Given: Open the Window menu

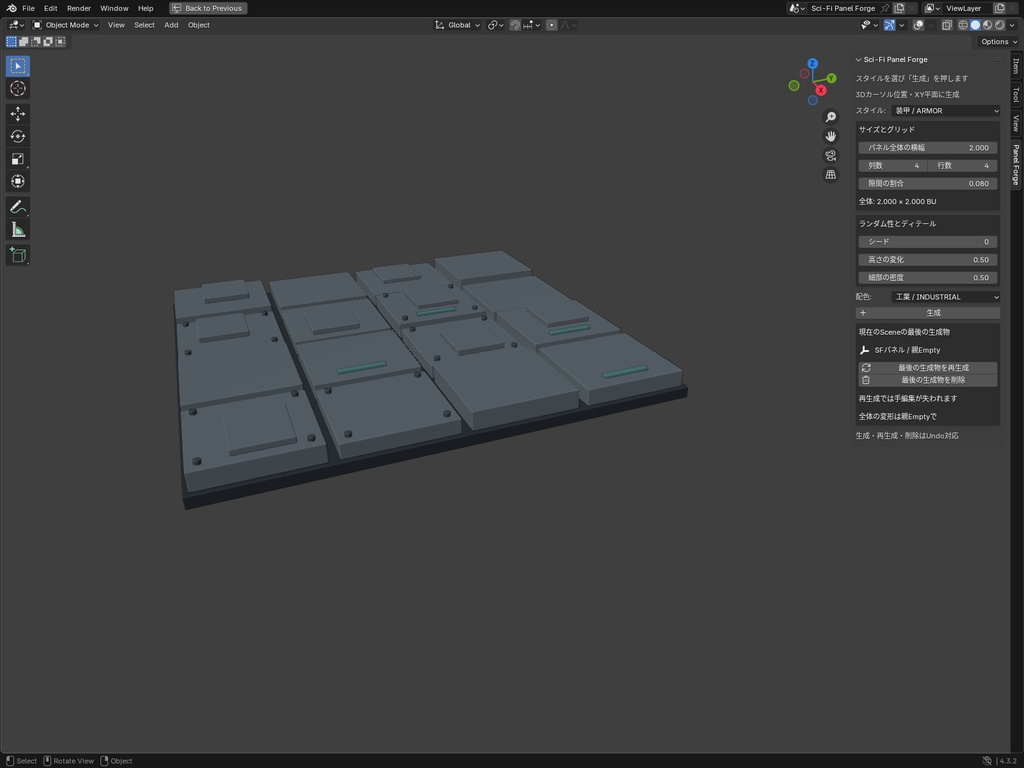Looking at the screenshot, I should pyautogui.click(x=114, y=8).
